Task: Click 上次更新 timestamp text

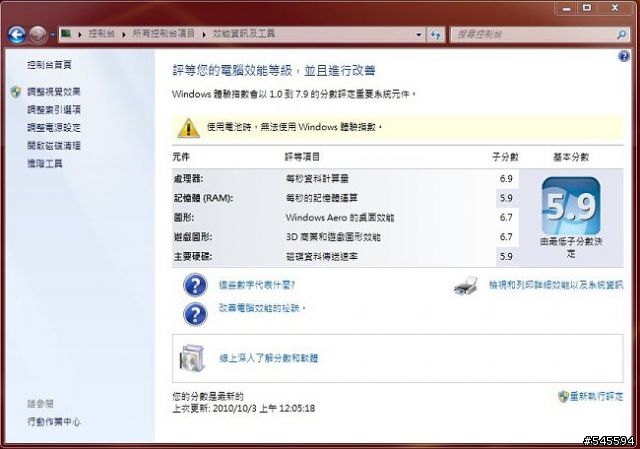Action: tap(244, 408)
